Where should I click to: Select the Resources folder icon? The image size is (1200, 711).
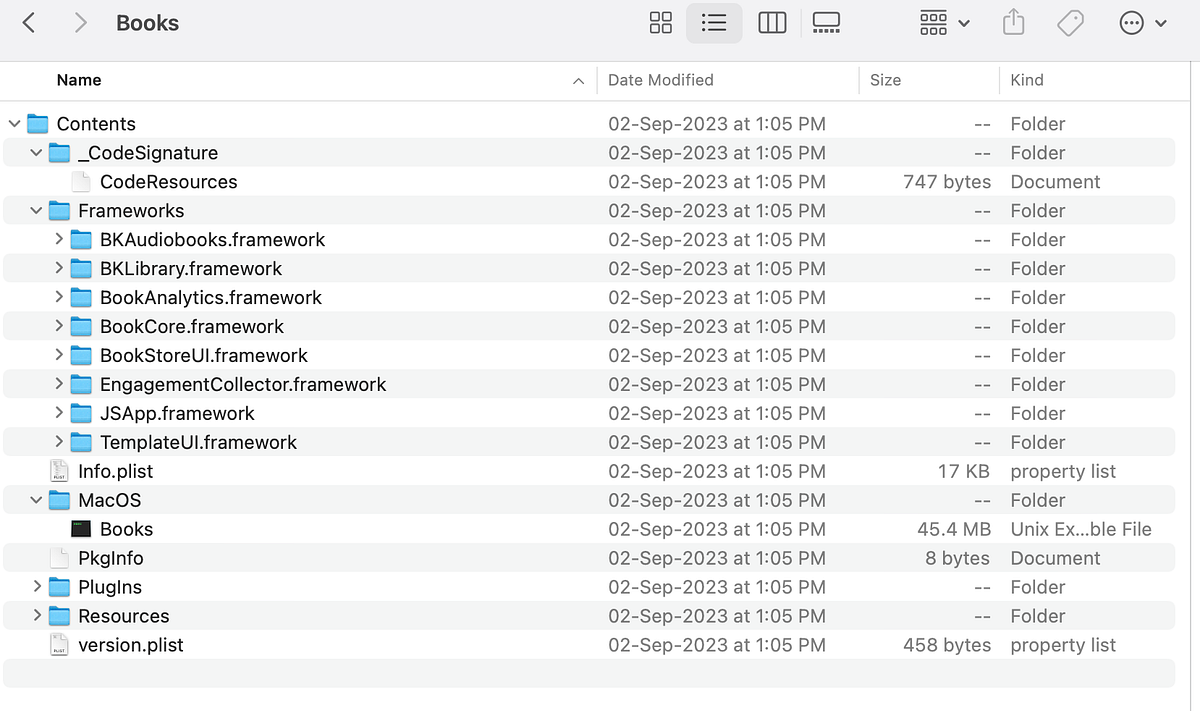[x=60, y=616]
